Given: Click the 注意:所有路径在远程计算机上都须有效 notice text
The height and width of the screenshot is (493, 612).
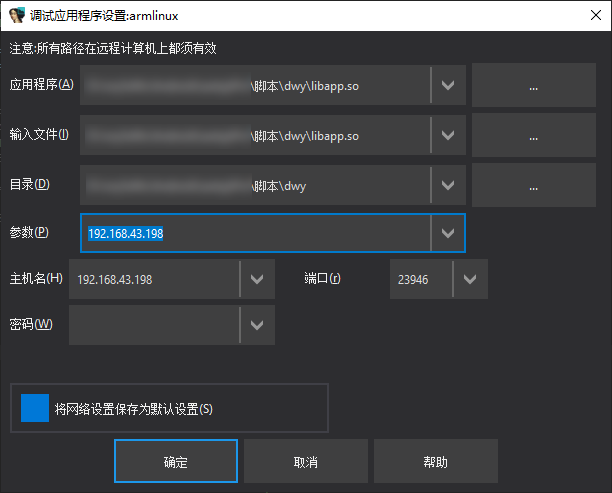Looking at the screenshot, I should [113, 48].
